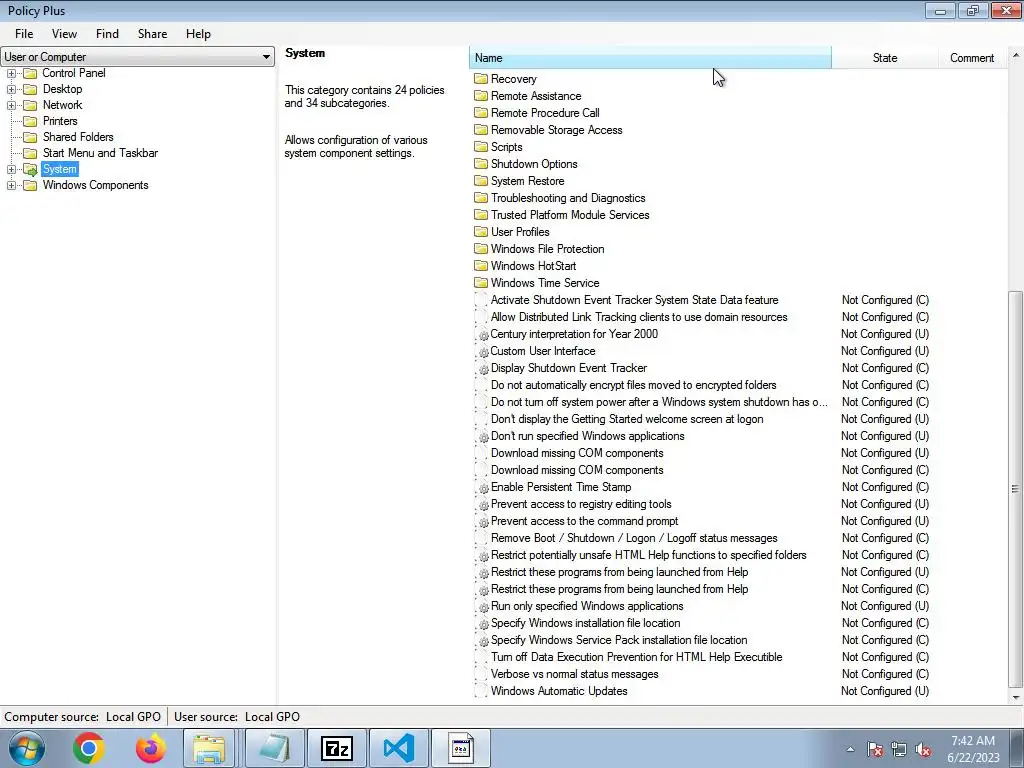
Task: Open 'Troubleshooting and Diagnostics' subcategory
Action: pos(568,198)
